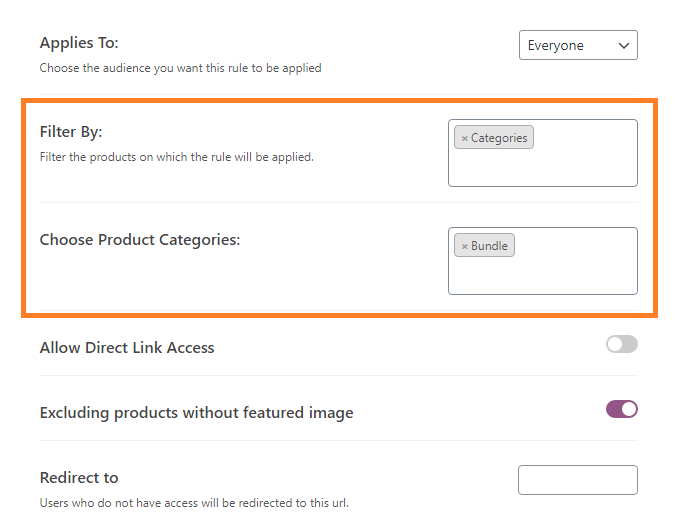Open the Applies To Everyone dropdown
The image size is (682, 528).
pos(578,45)
